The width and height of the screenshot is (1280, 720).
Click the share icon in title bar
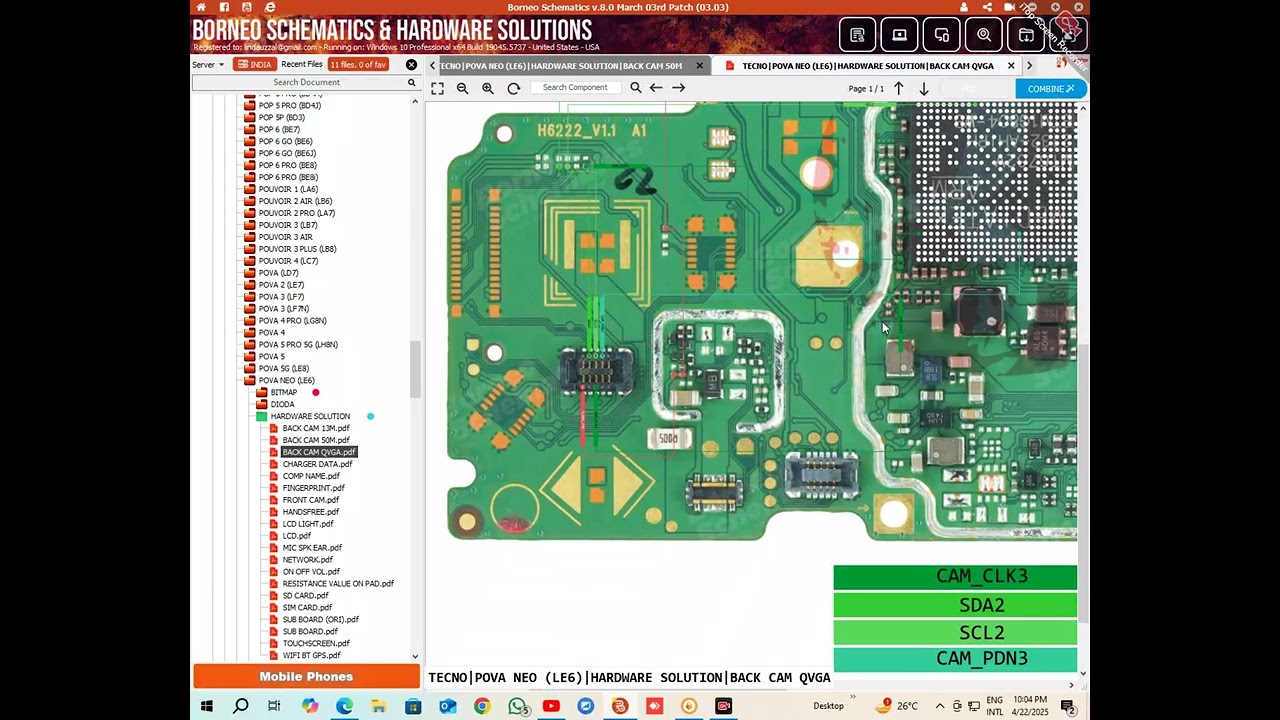[987, 7]
